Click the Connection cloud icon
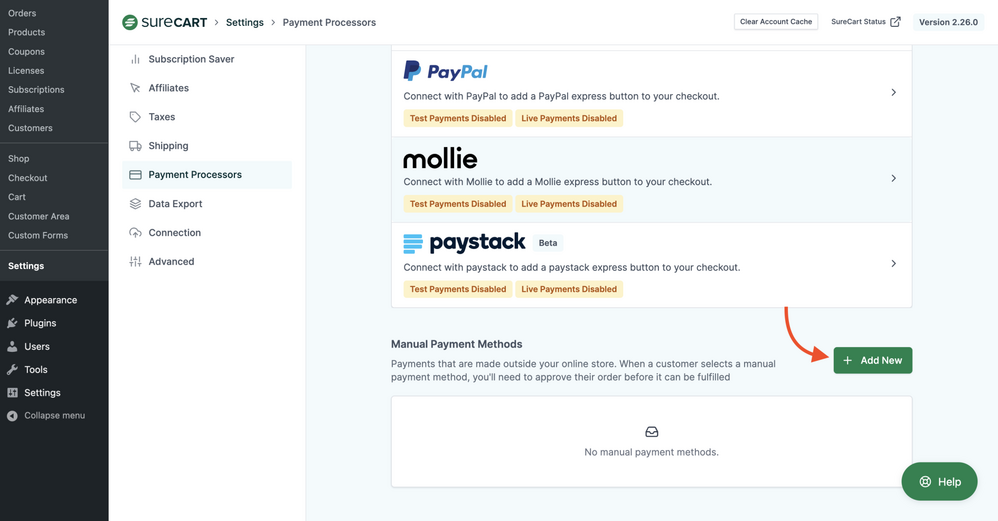This screenshot has width=998, height=521. pos(135,233)
